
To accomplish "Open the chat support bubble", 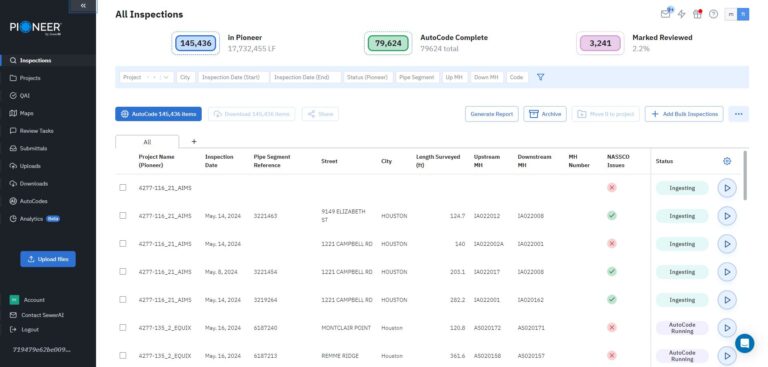I will pos(744,343).
